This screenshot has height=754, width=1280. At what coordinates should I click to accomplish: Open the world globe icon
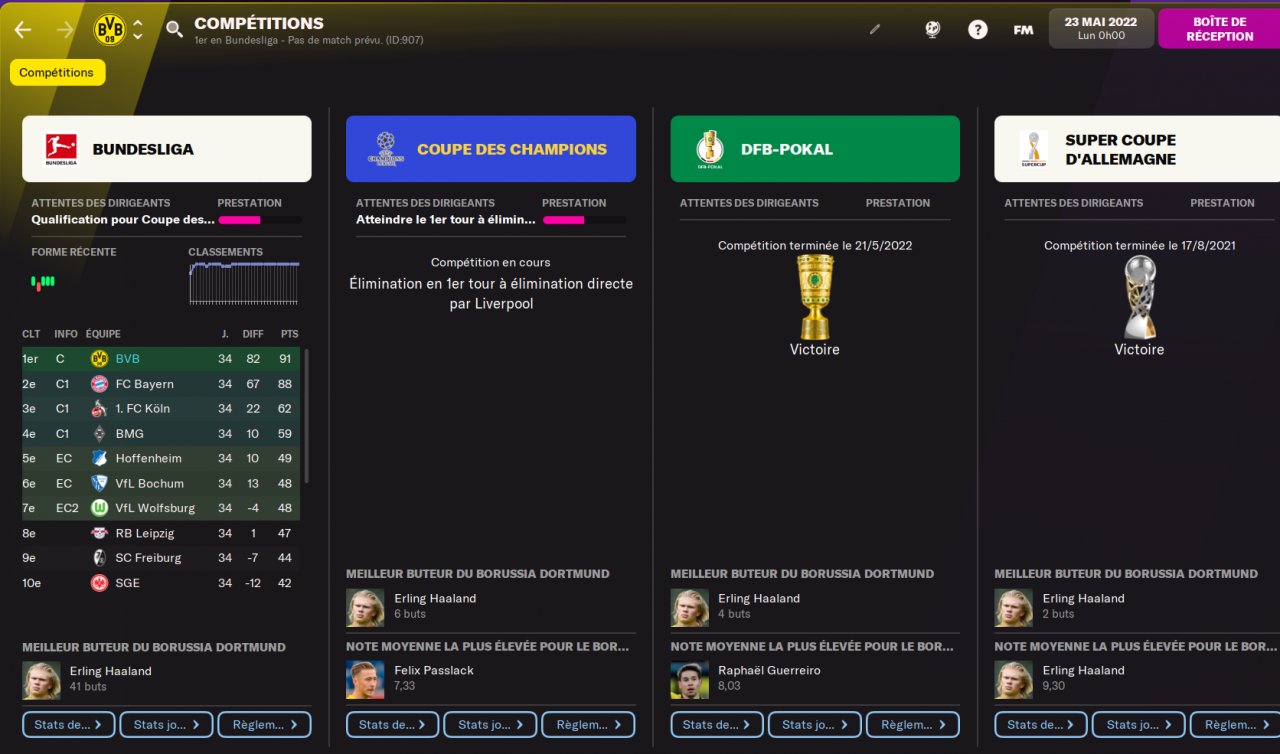pyautogui.click(x=932, y=30)
